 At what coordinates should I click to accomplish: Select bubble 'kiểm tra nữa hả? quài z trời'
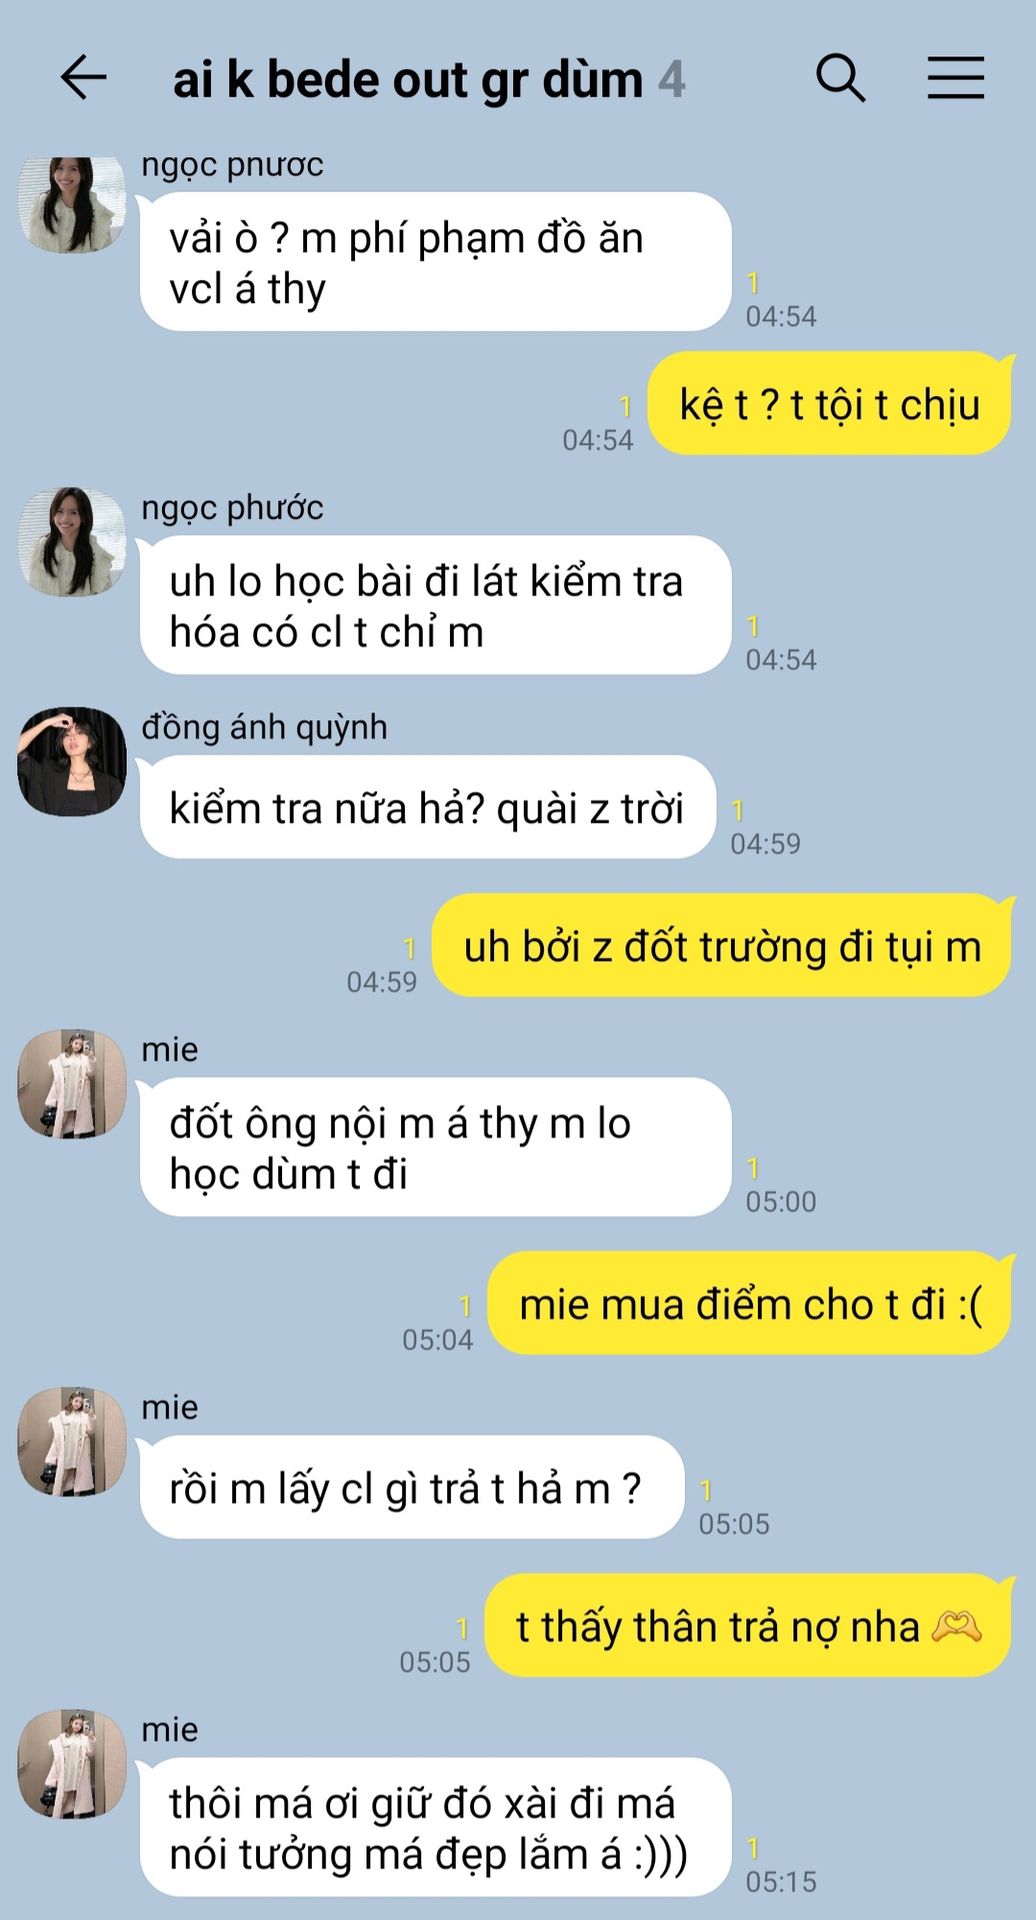click(x=427, y=807)
